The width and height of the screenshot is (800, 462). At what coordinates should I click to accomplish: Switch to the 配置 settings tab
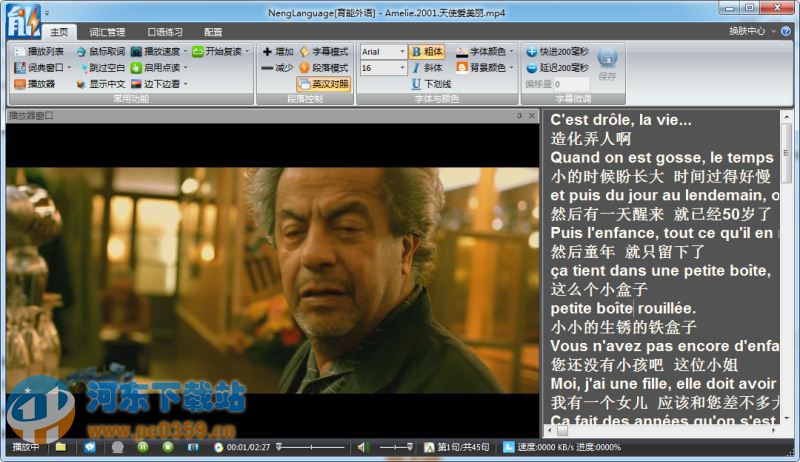(x=213, y=32)
